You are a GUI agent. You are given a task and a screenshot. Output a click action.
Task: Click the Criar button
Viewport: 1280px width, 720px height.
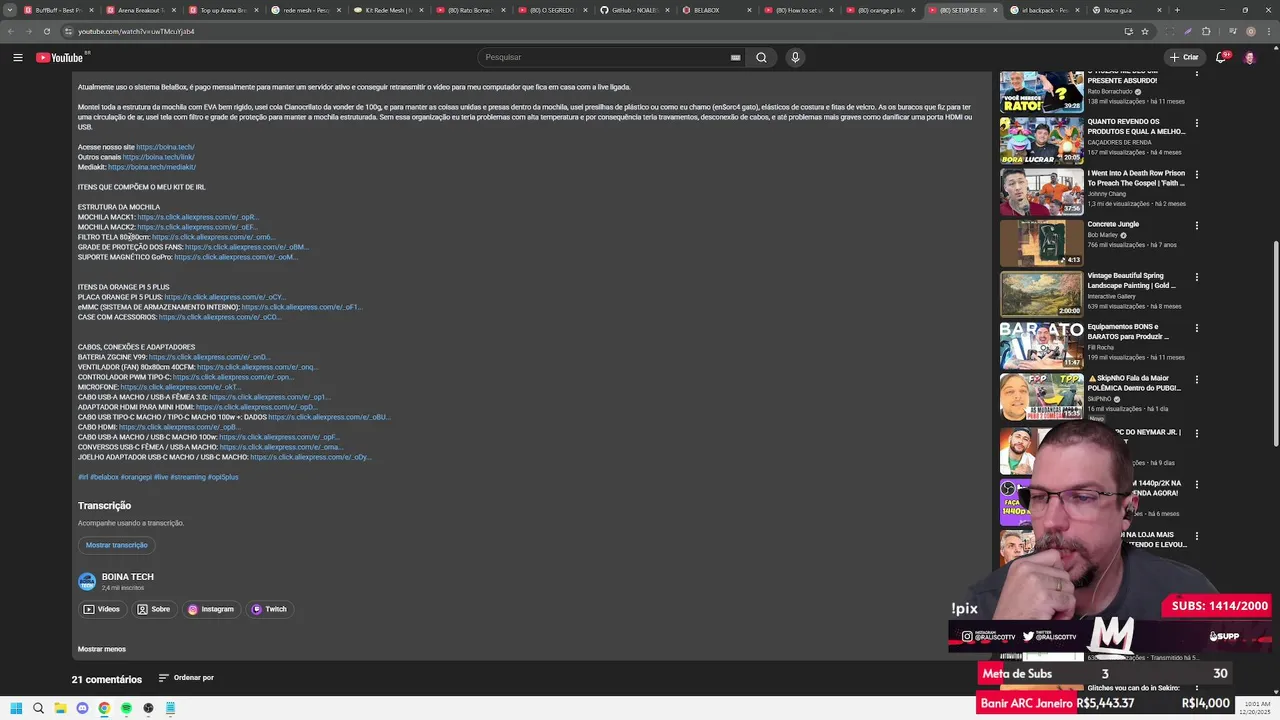pyautogui.click(x=1184, y=57)
